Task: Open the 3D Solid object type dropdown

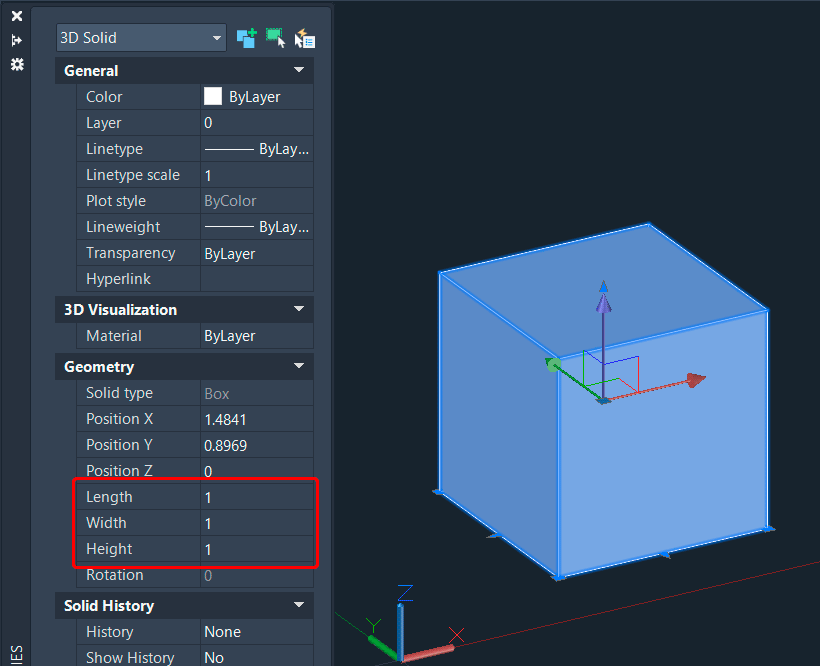Action: (x=218, y=36)
